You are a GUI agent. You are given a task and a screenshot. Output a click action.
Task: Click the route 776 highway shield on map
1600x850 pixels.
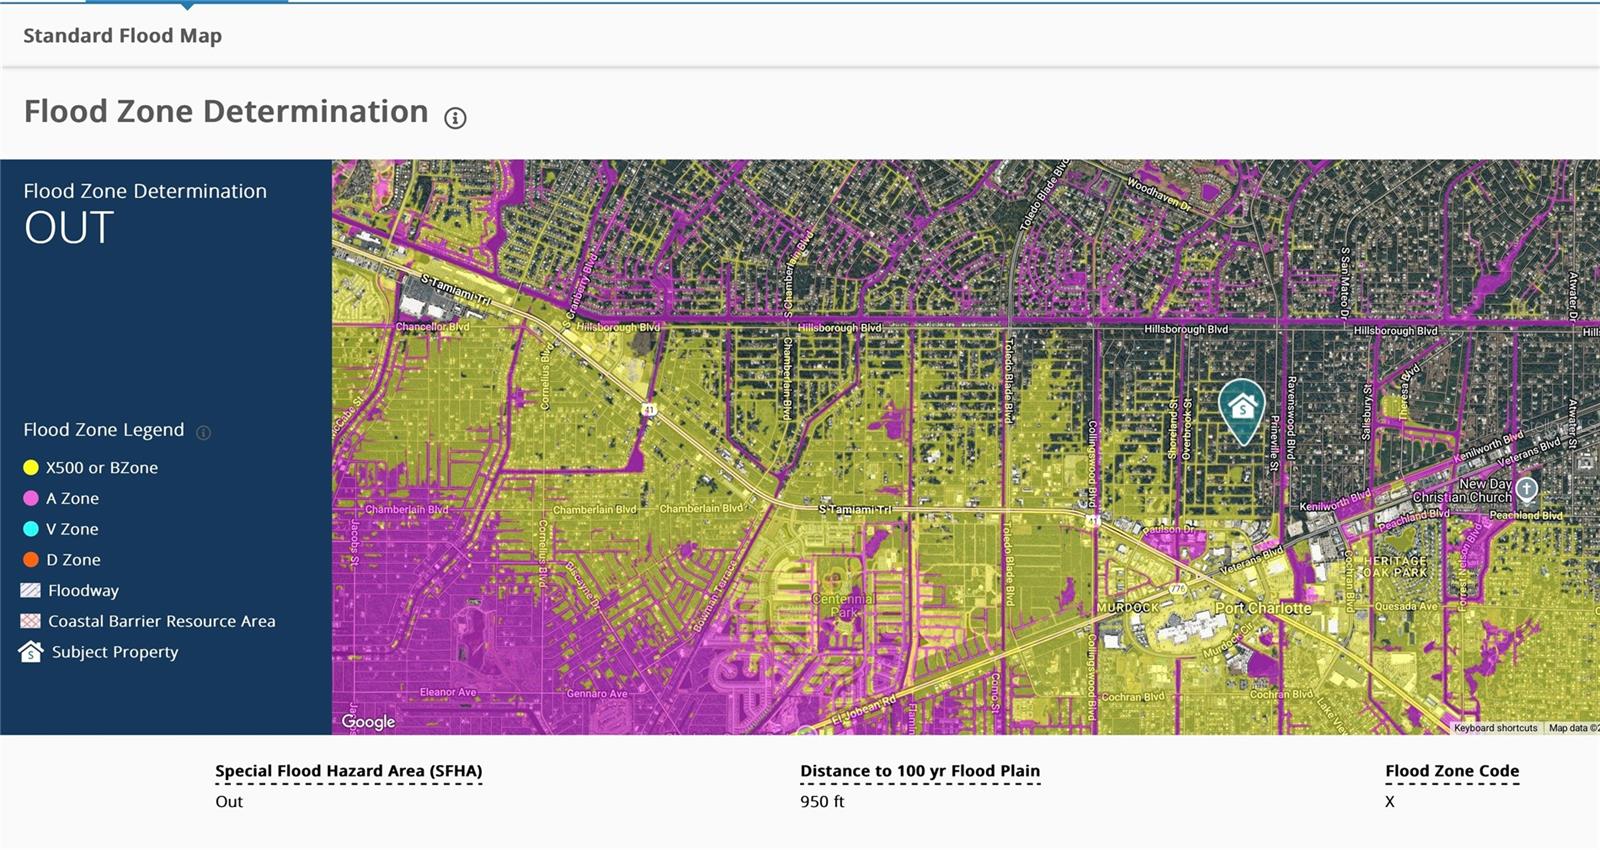coord(1179,589)
